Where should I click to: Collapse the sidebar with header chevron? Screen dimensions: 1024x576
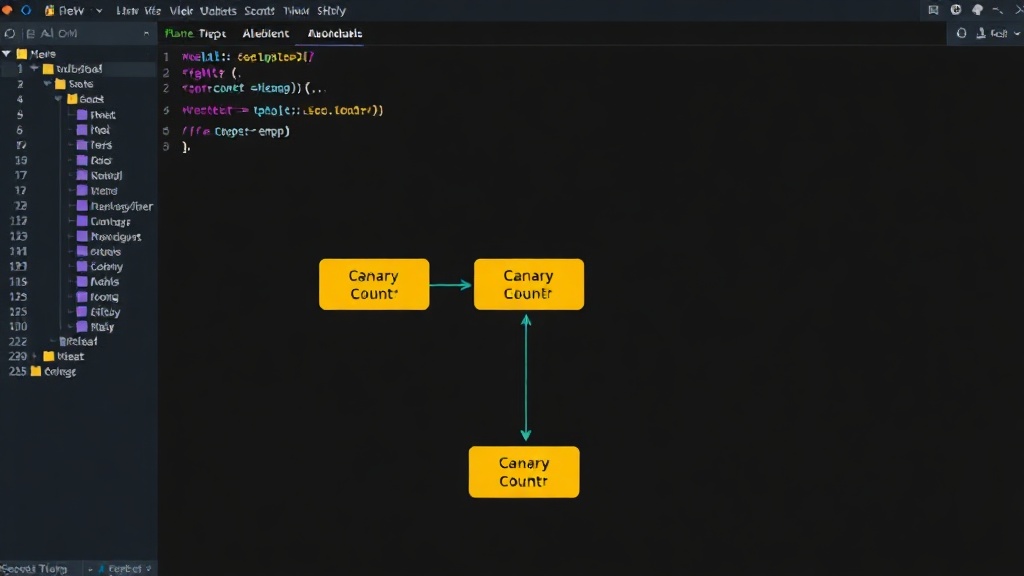[146, 33]
